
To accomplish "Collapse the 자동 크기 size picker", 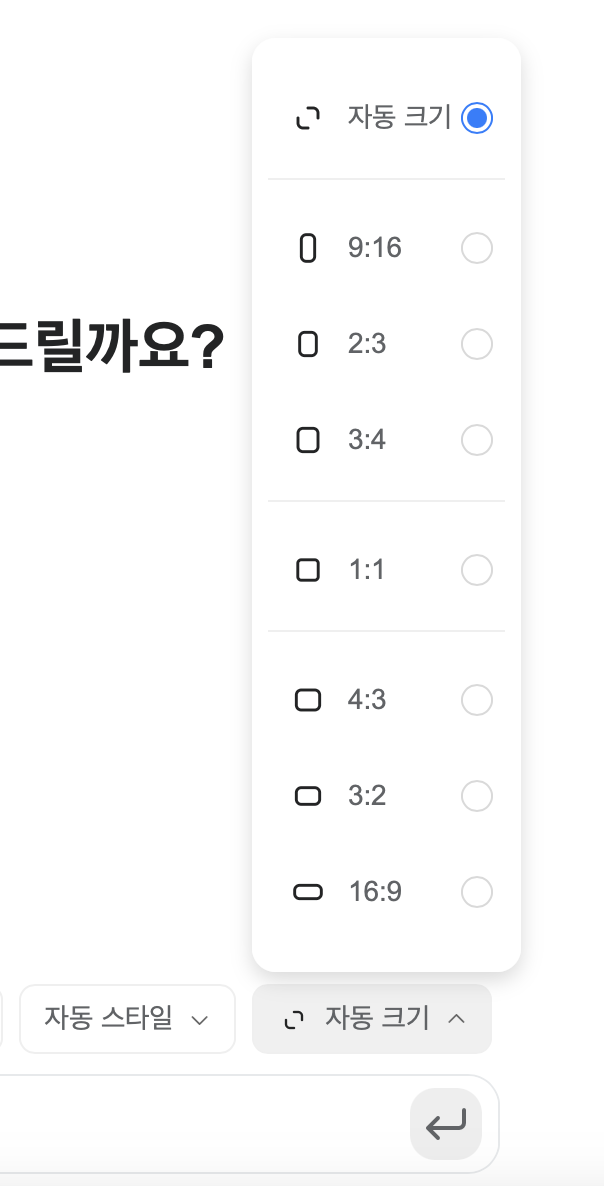I will pyautogui.click(x=371, y=1019).
